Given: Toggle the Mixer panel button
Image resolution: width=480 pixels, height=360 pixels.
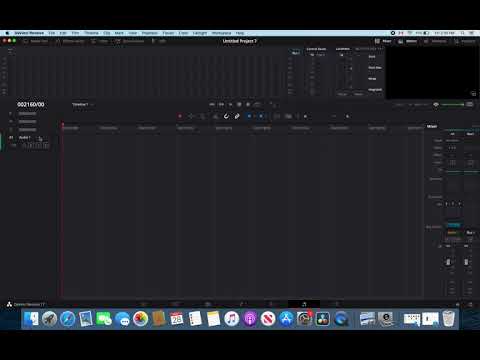Looking at the screenshot, I should tap(383, 41).
